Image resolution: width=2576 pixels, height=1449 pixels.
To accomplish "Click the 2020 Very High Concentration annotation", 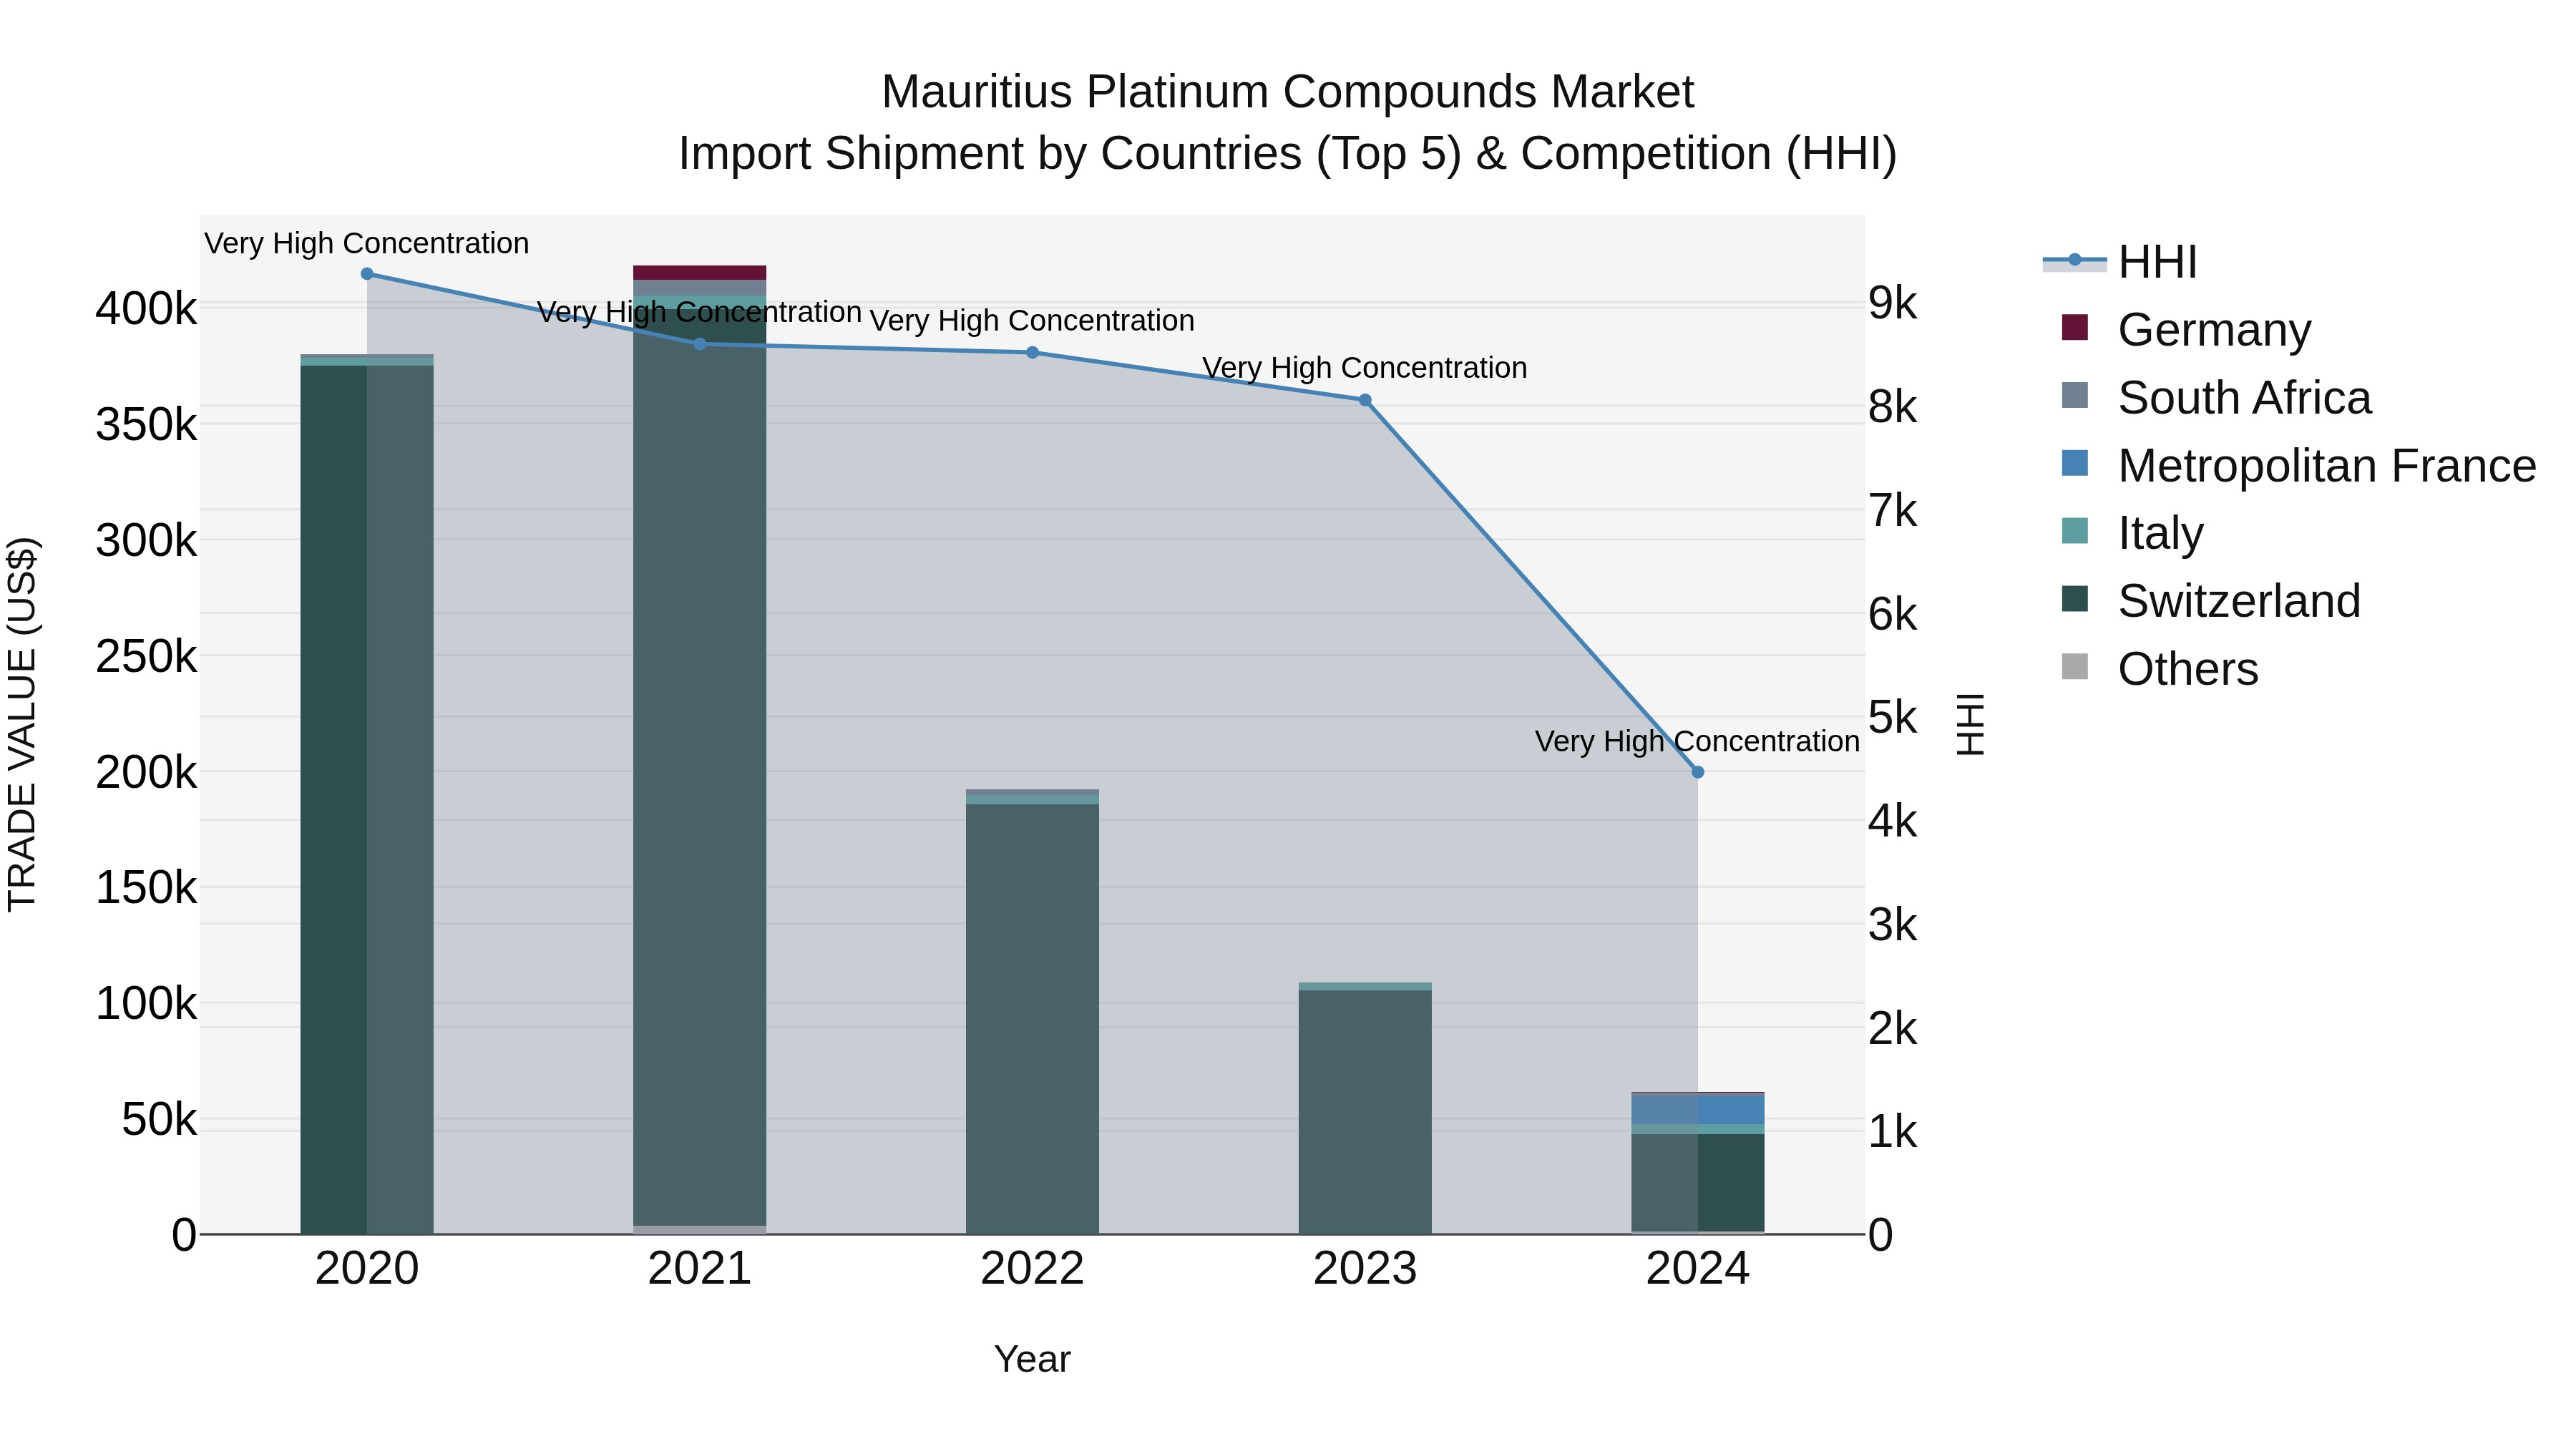I will (367, 244).
